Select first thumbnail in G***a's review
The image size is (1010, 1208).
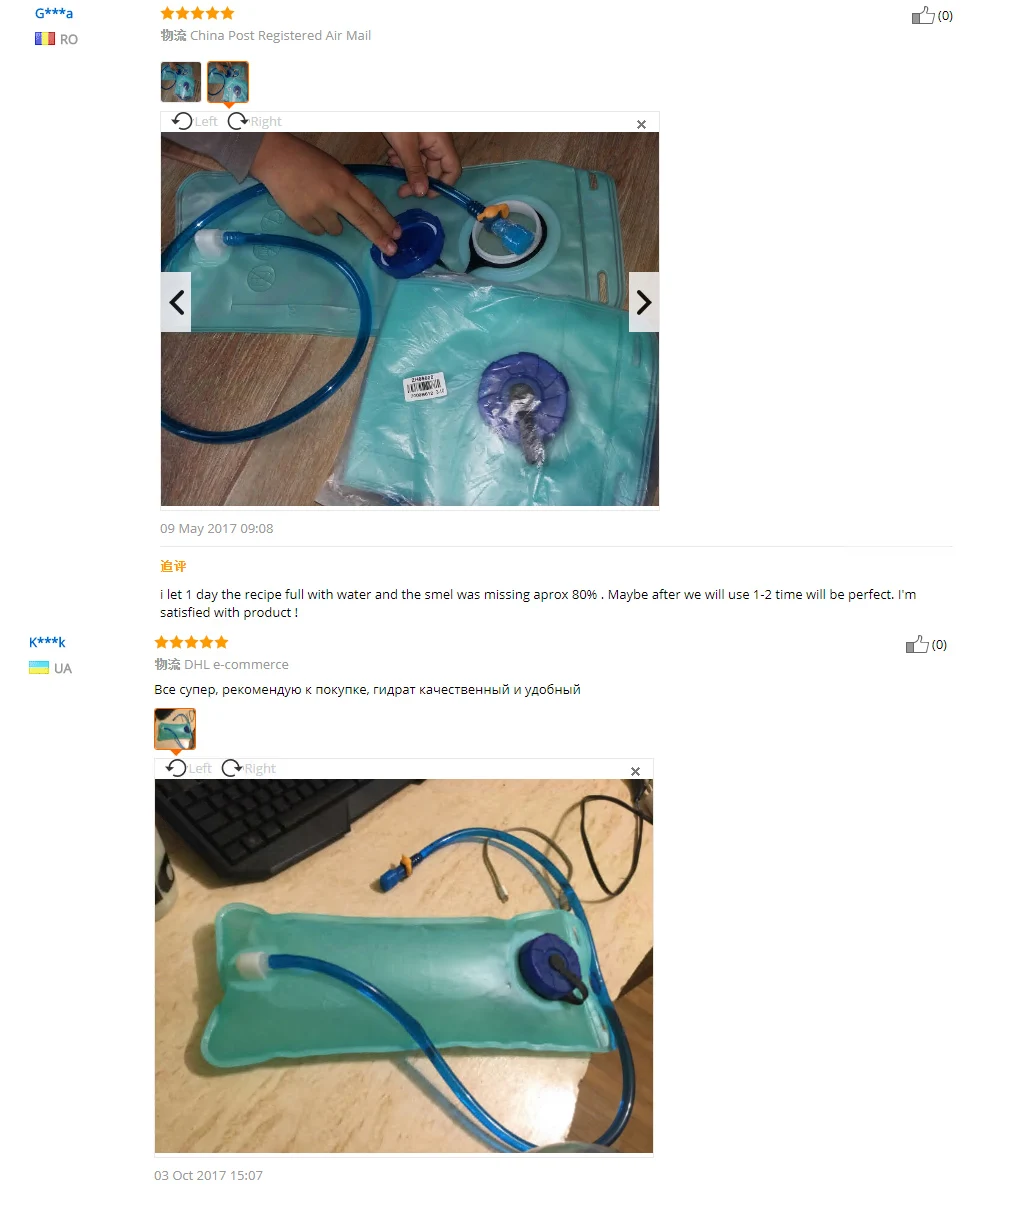181,82
